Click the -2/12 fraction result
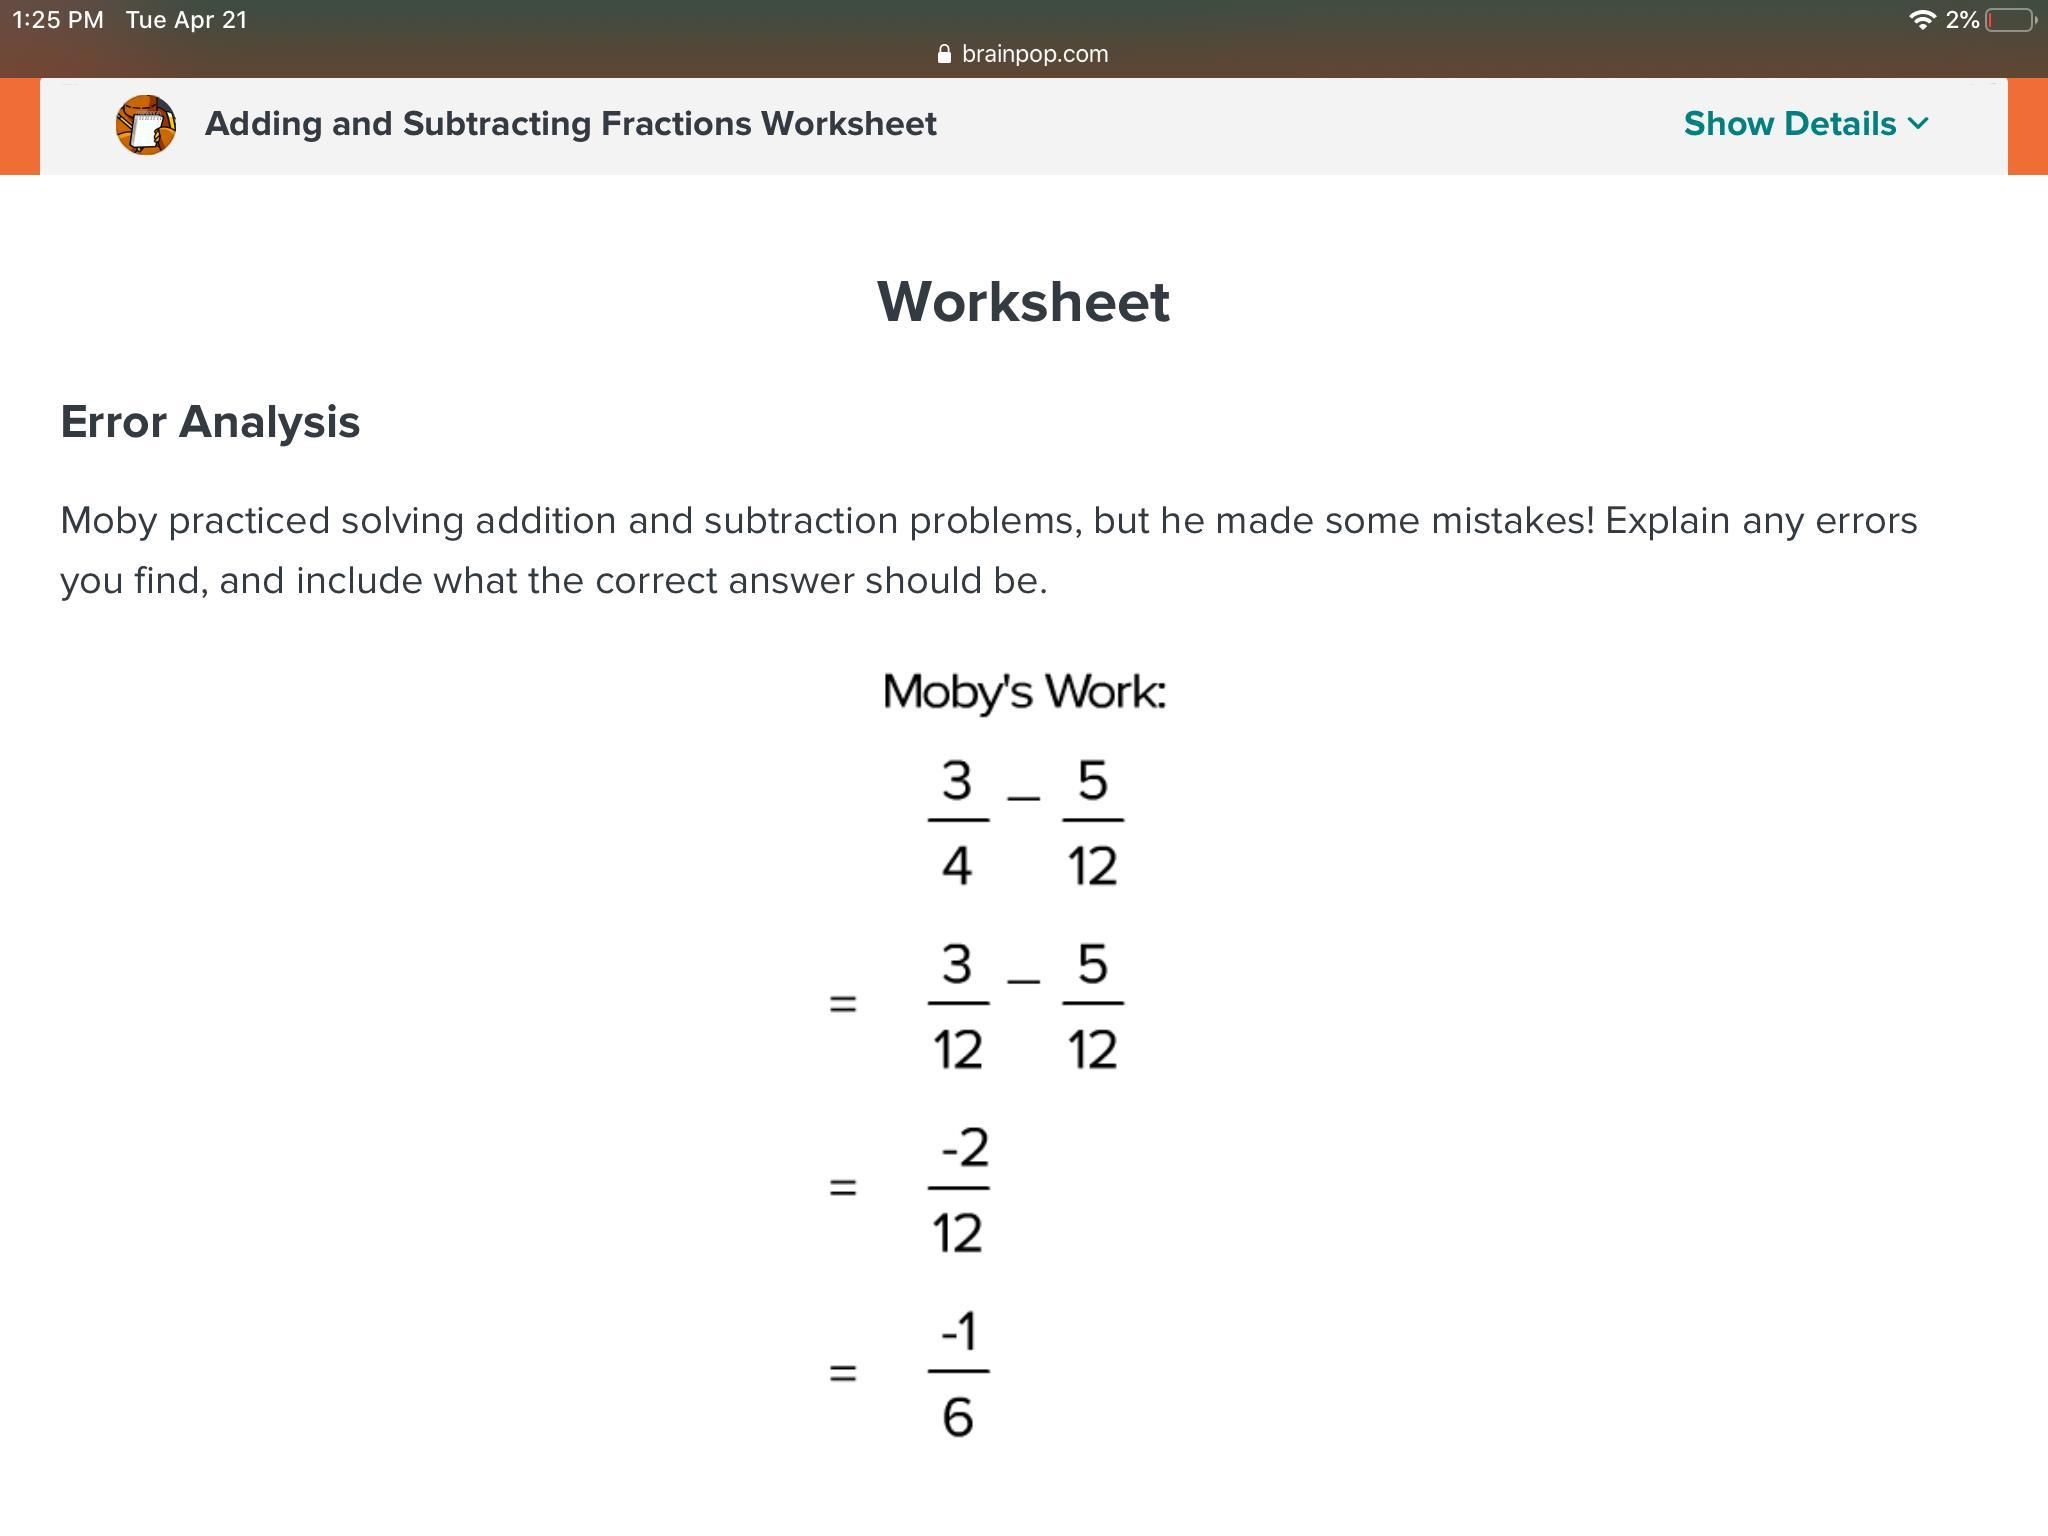Image resolution: width=2048 pixels, height=1536 pixels. tap(958, 1190)
